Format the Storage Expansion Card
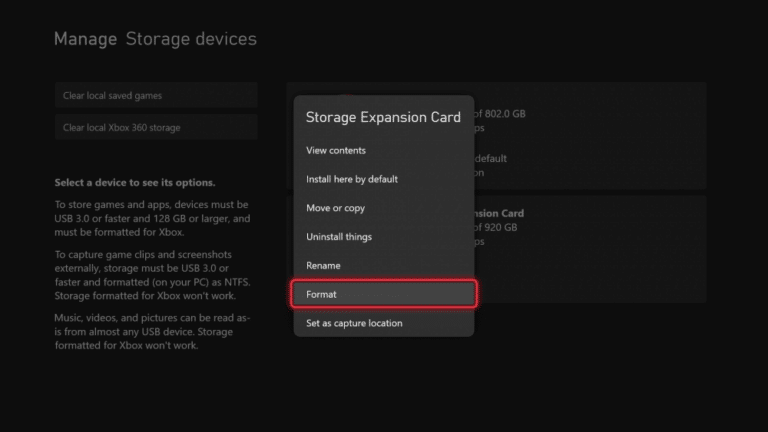Viewport: 768px width, 432px height. point(384,294)
